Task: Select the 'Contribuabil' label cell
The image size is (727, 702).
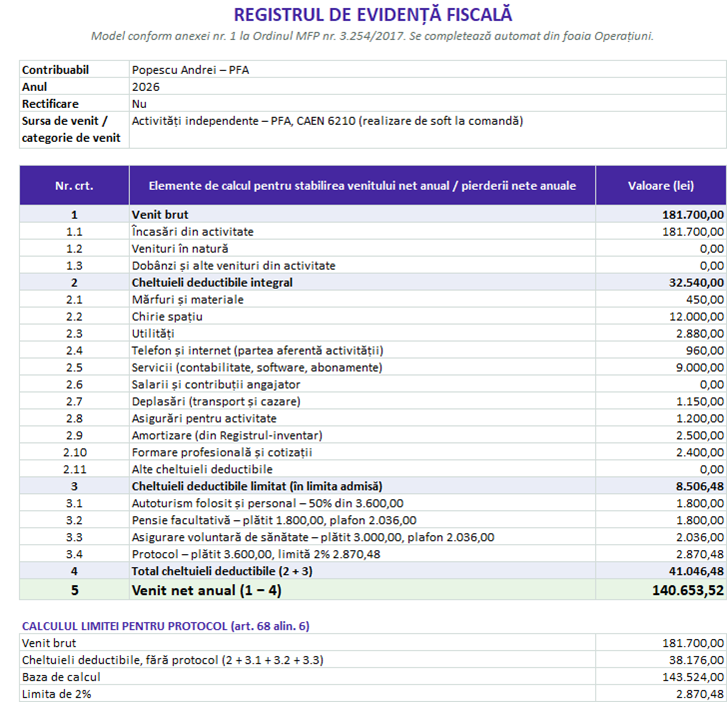Action: (74, 70)
